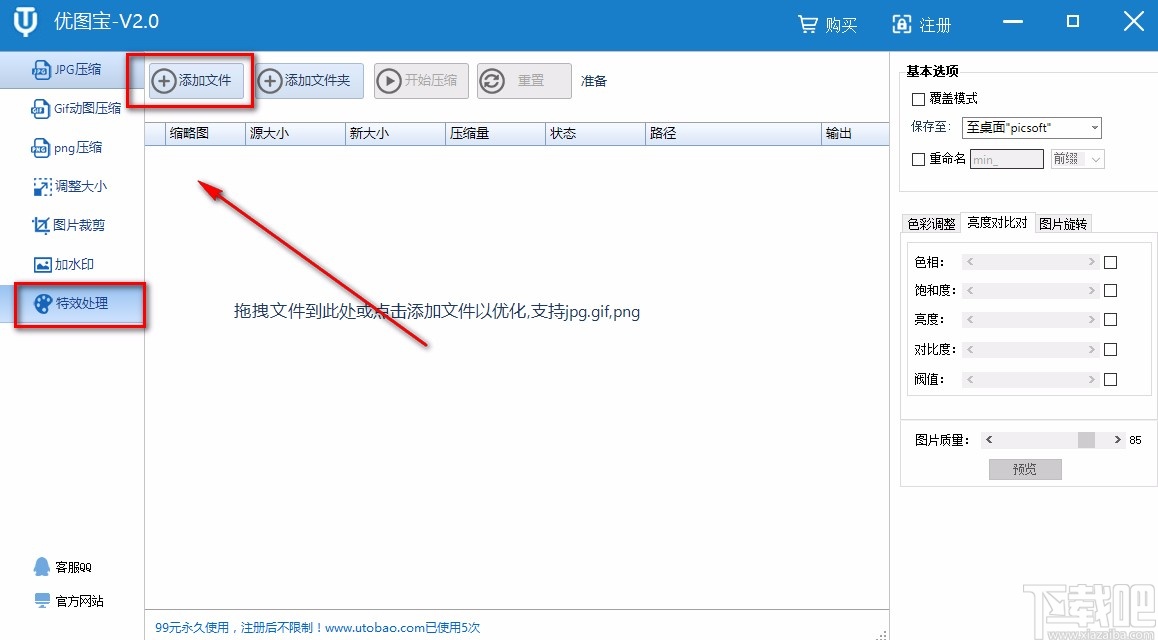Enable the 覆盖模式 checkbox

click(x=916, y=97)
